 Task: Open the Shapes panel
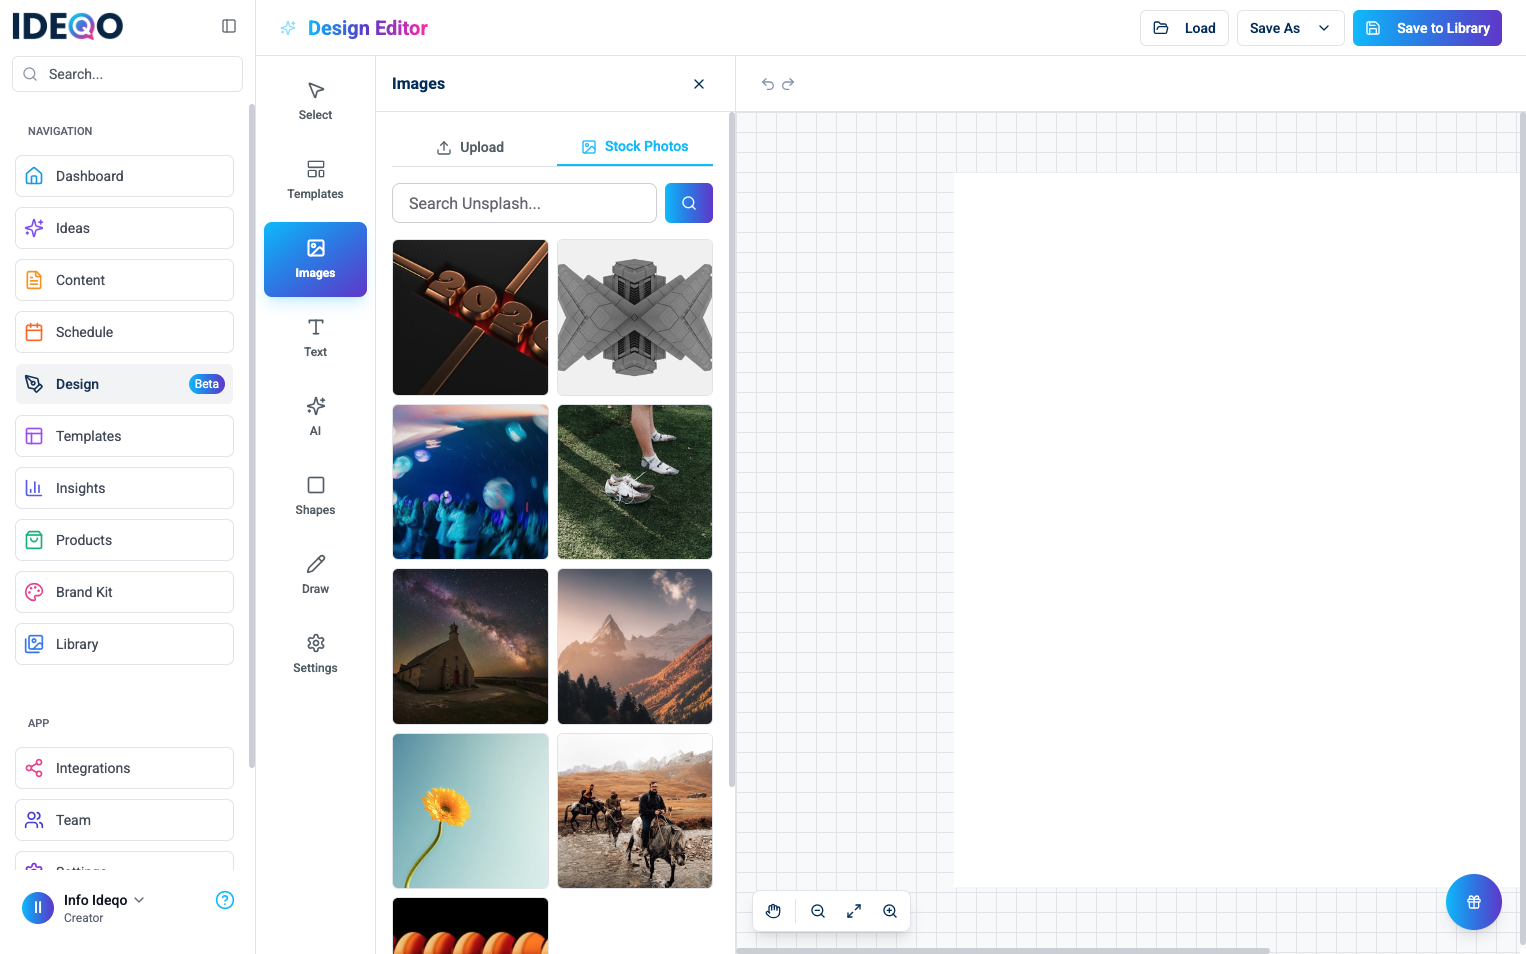pos(315,494)
